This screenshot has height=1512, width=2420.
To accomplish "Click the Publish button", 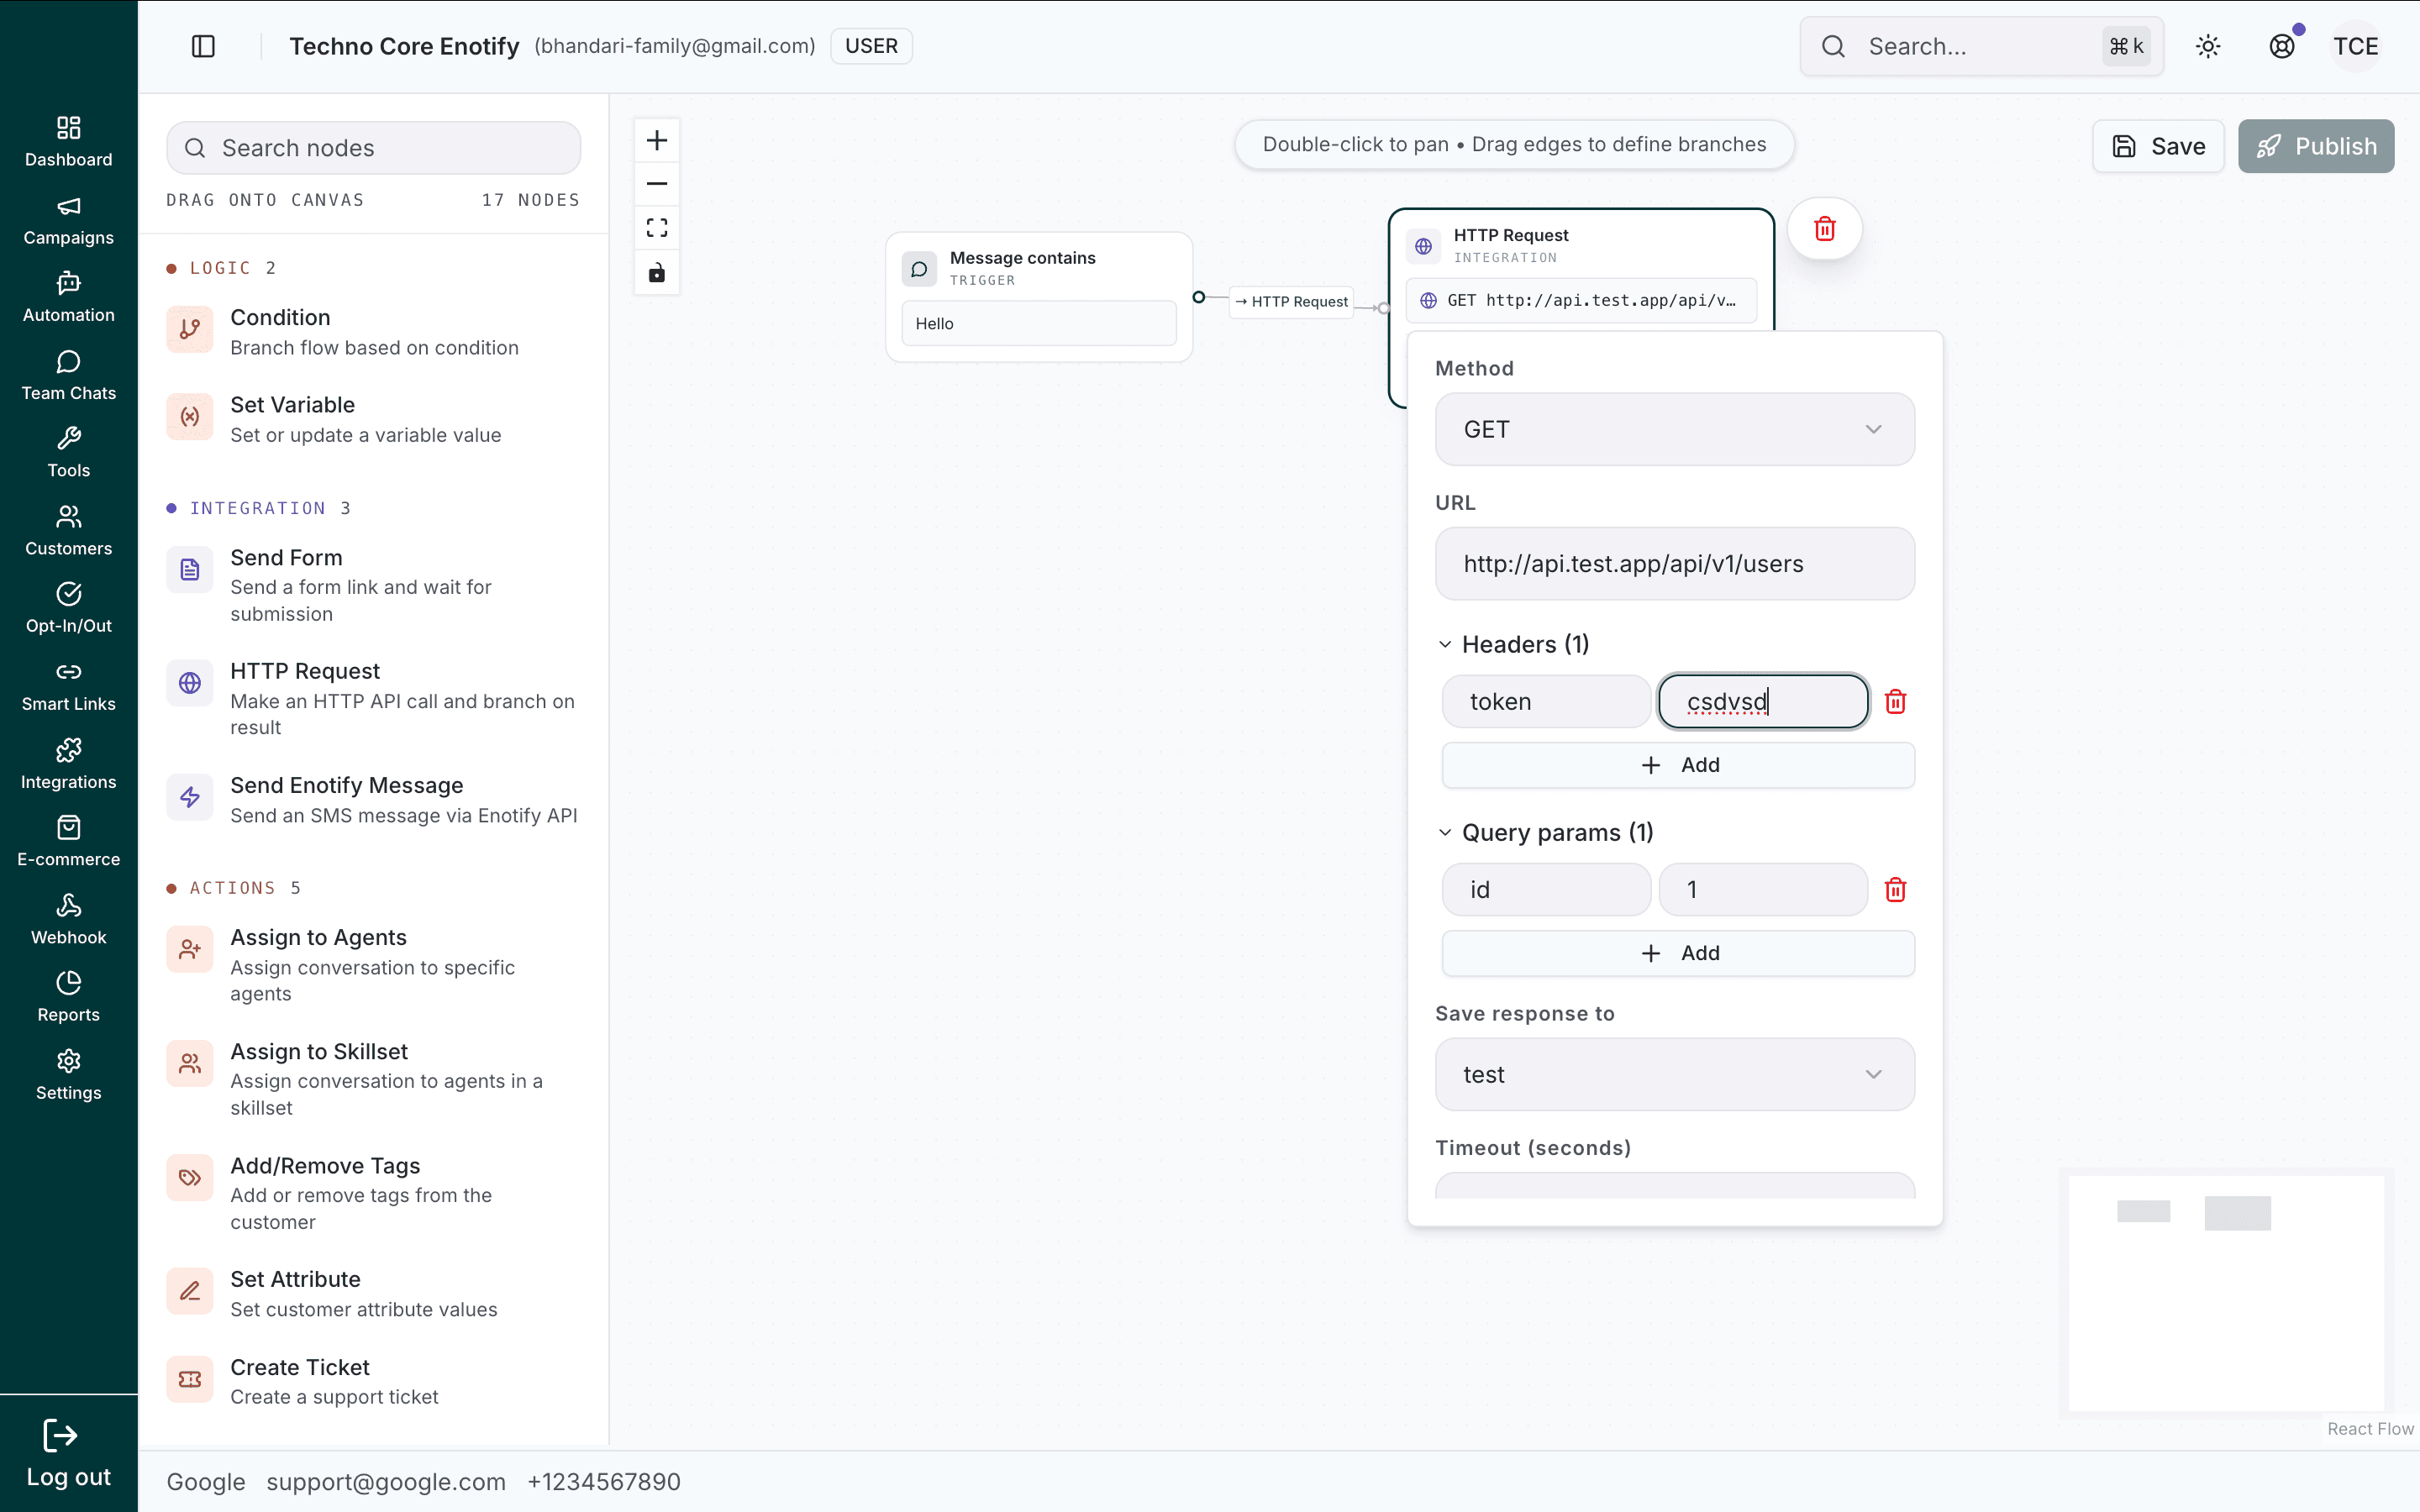I will click(x=2316, y=146).
